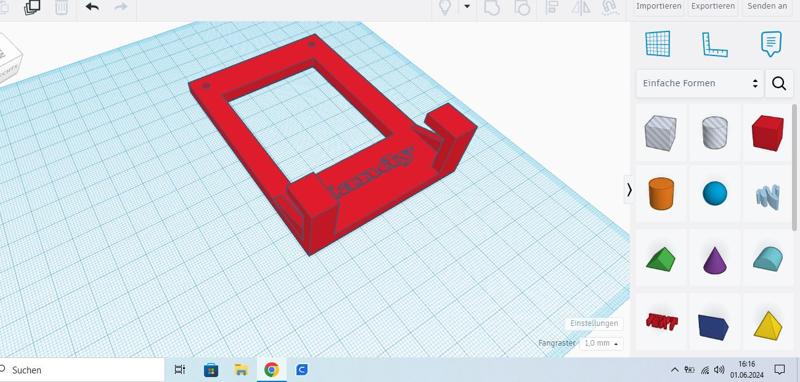The width and height of the screenshot is (800, 382).
Task: Click the Align tool icon
Action: (552, 7)
